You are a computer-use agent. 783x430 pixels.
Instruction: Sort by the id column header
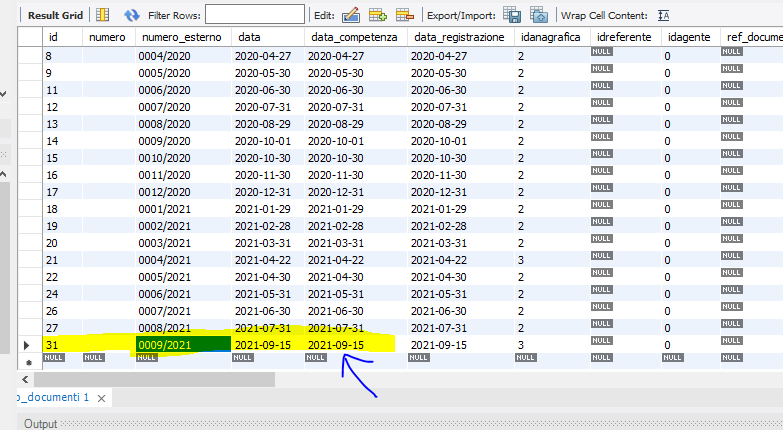[62, 37]
